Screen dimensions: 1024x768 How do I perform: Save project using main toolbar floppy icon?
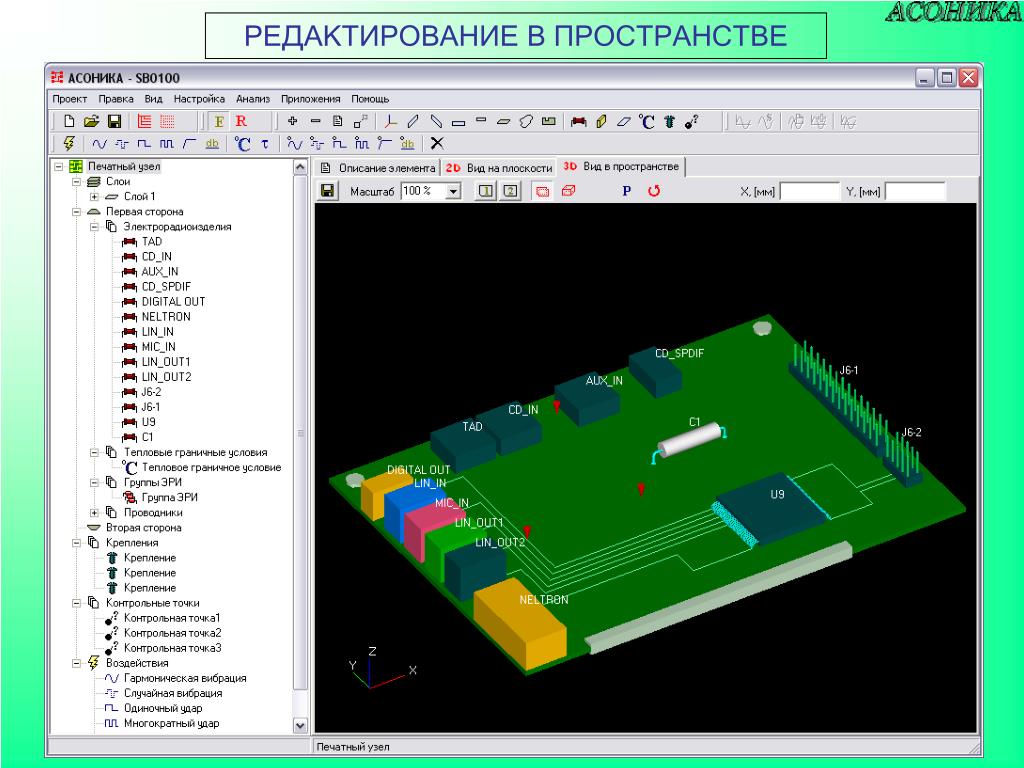pyautogui.click(x=114, y=121)
